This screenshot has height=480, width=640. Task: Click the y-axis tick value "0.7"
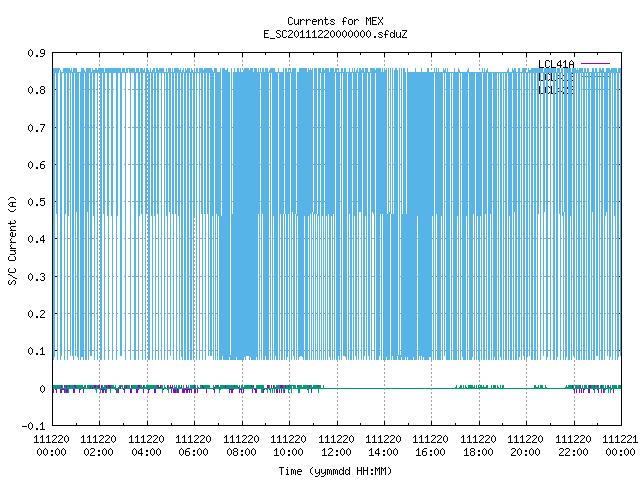(36, 128)
